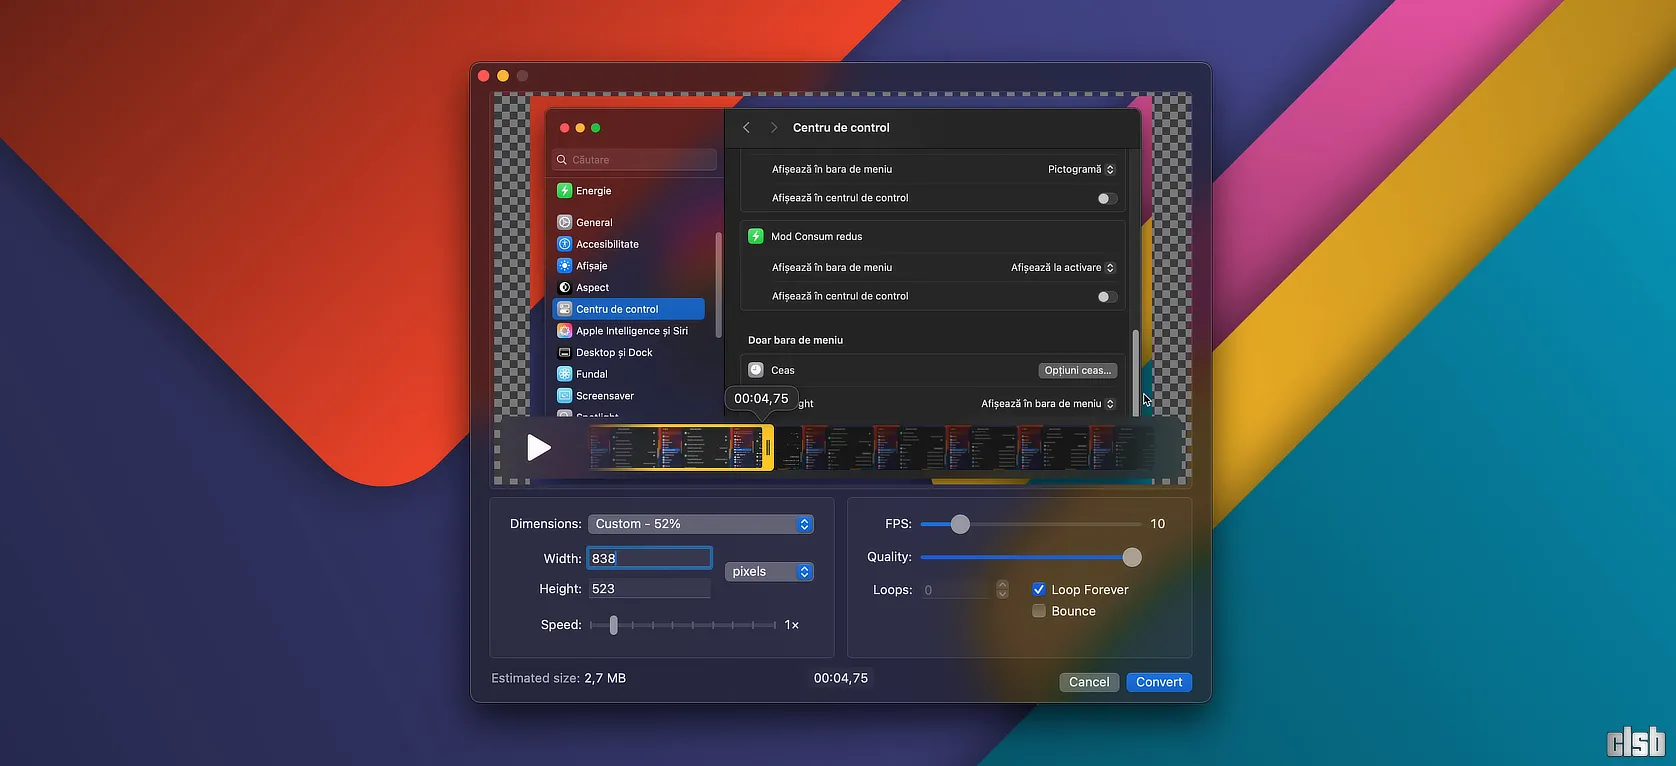Image resolution: width=1676 pixels, height=766 pixels.
Task: Focus the Width input field
Action: coord(649,558)
